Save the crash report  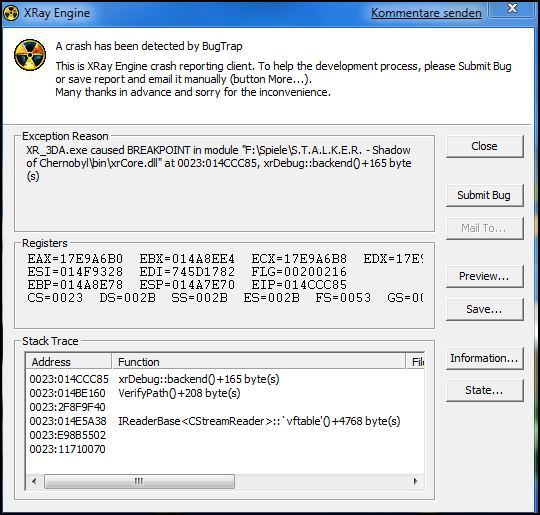coord(485,309)
